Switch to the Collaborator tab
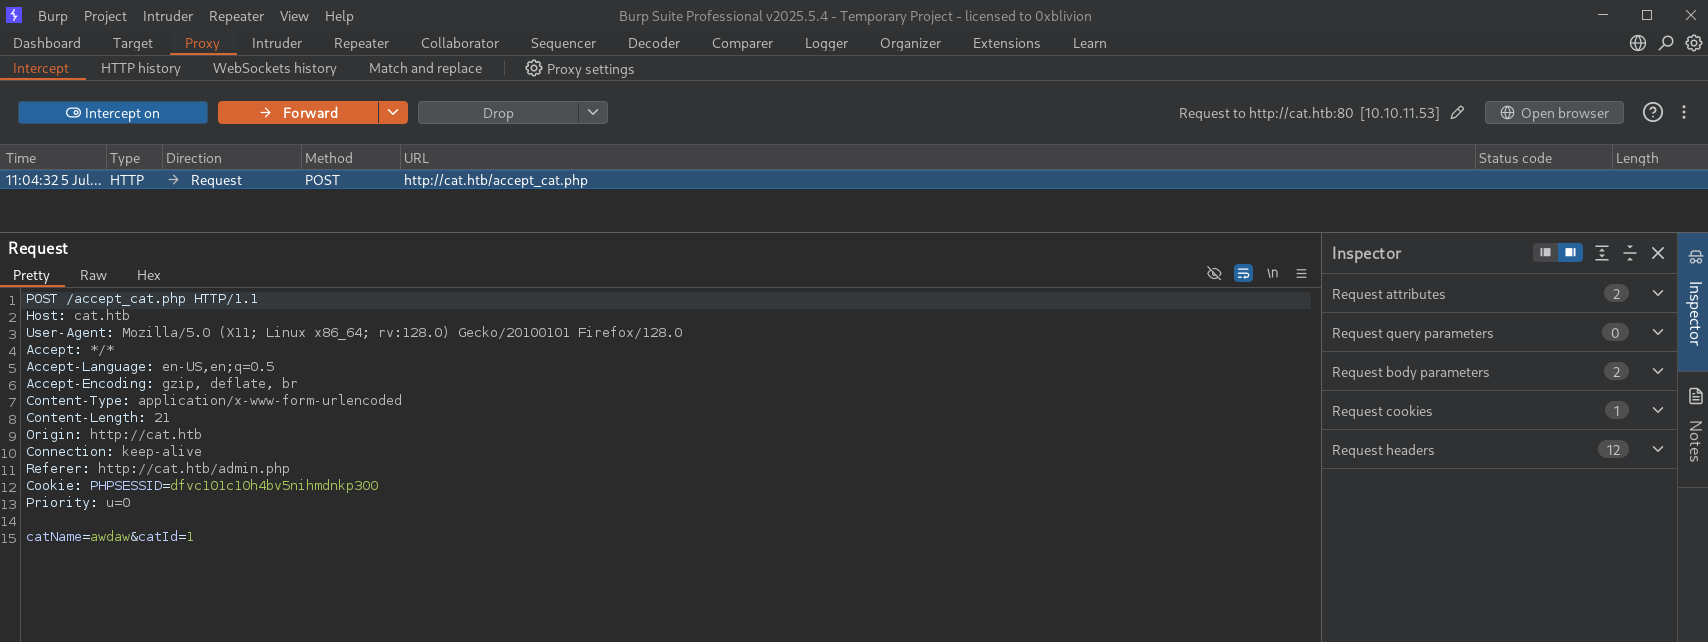The image size is (1708, 642). tap(460, 43)
